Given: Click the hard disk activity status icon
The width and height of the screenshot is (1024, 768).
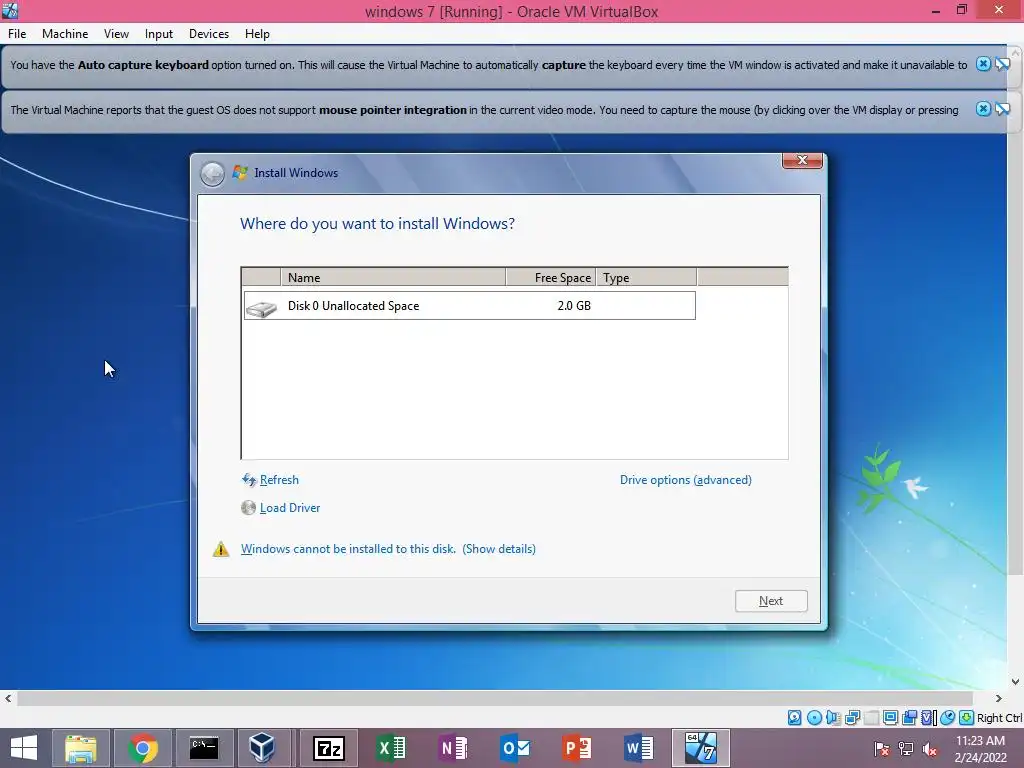Looking at the screenshot, I should click(794, 718).
